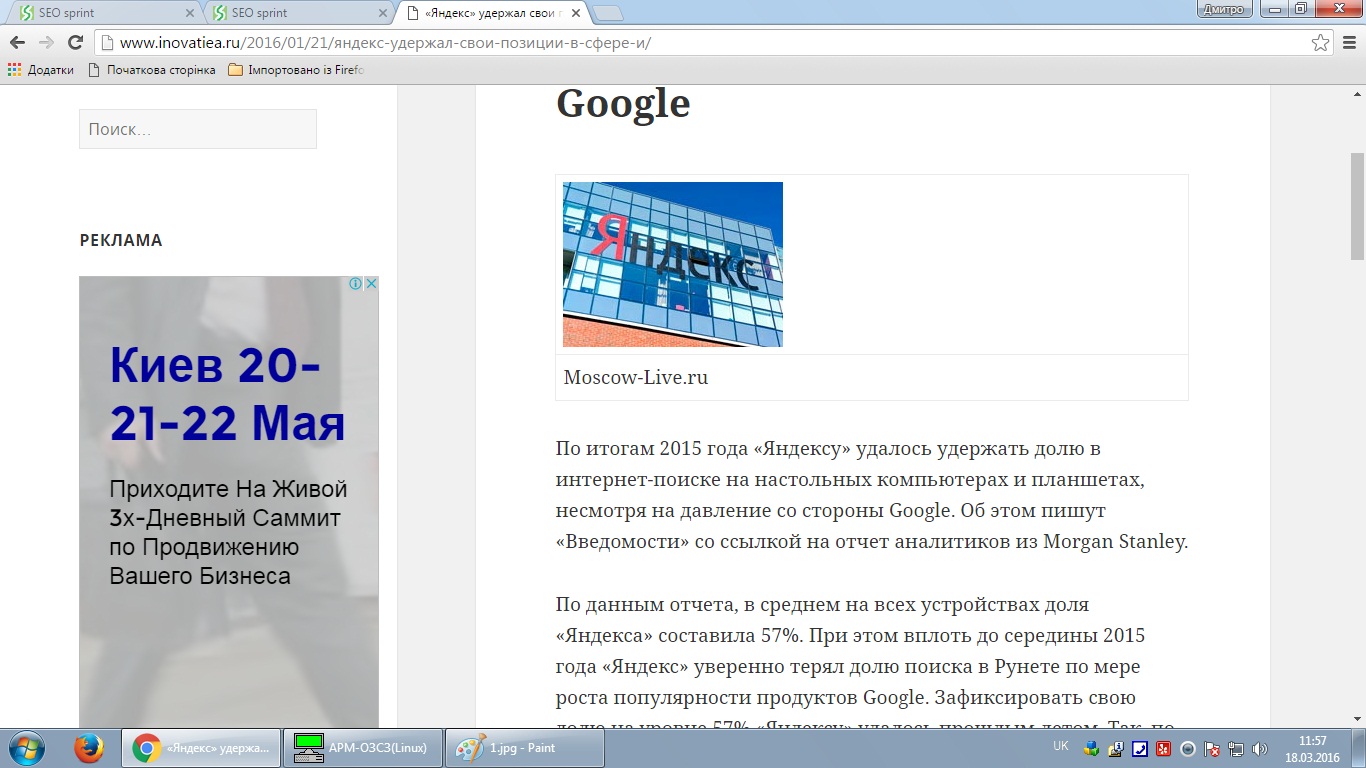Image resolution: width=1366 pixels, height=768 pixels.
Task: Open the Початкова сторінка bookmark
Action: [152, 70]
